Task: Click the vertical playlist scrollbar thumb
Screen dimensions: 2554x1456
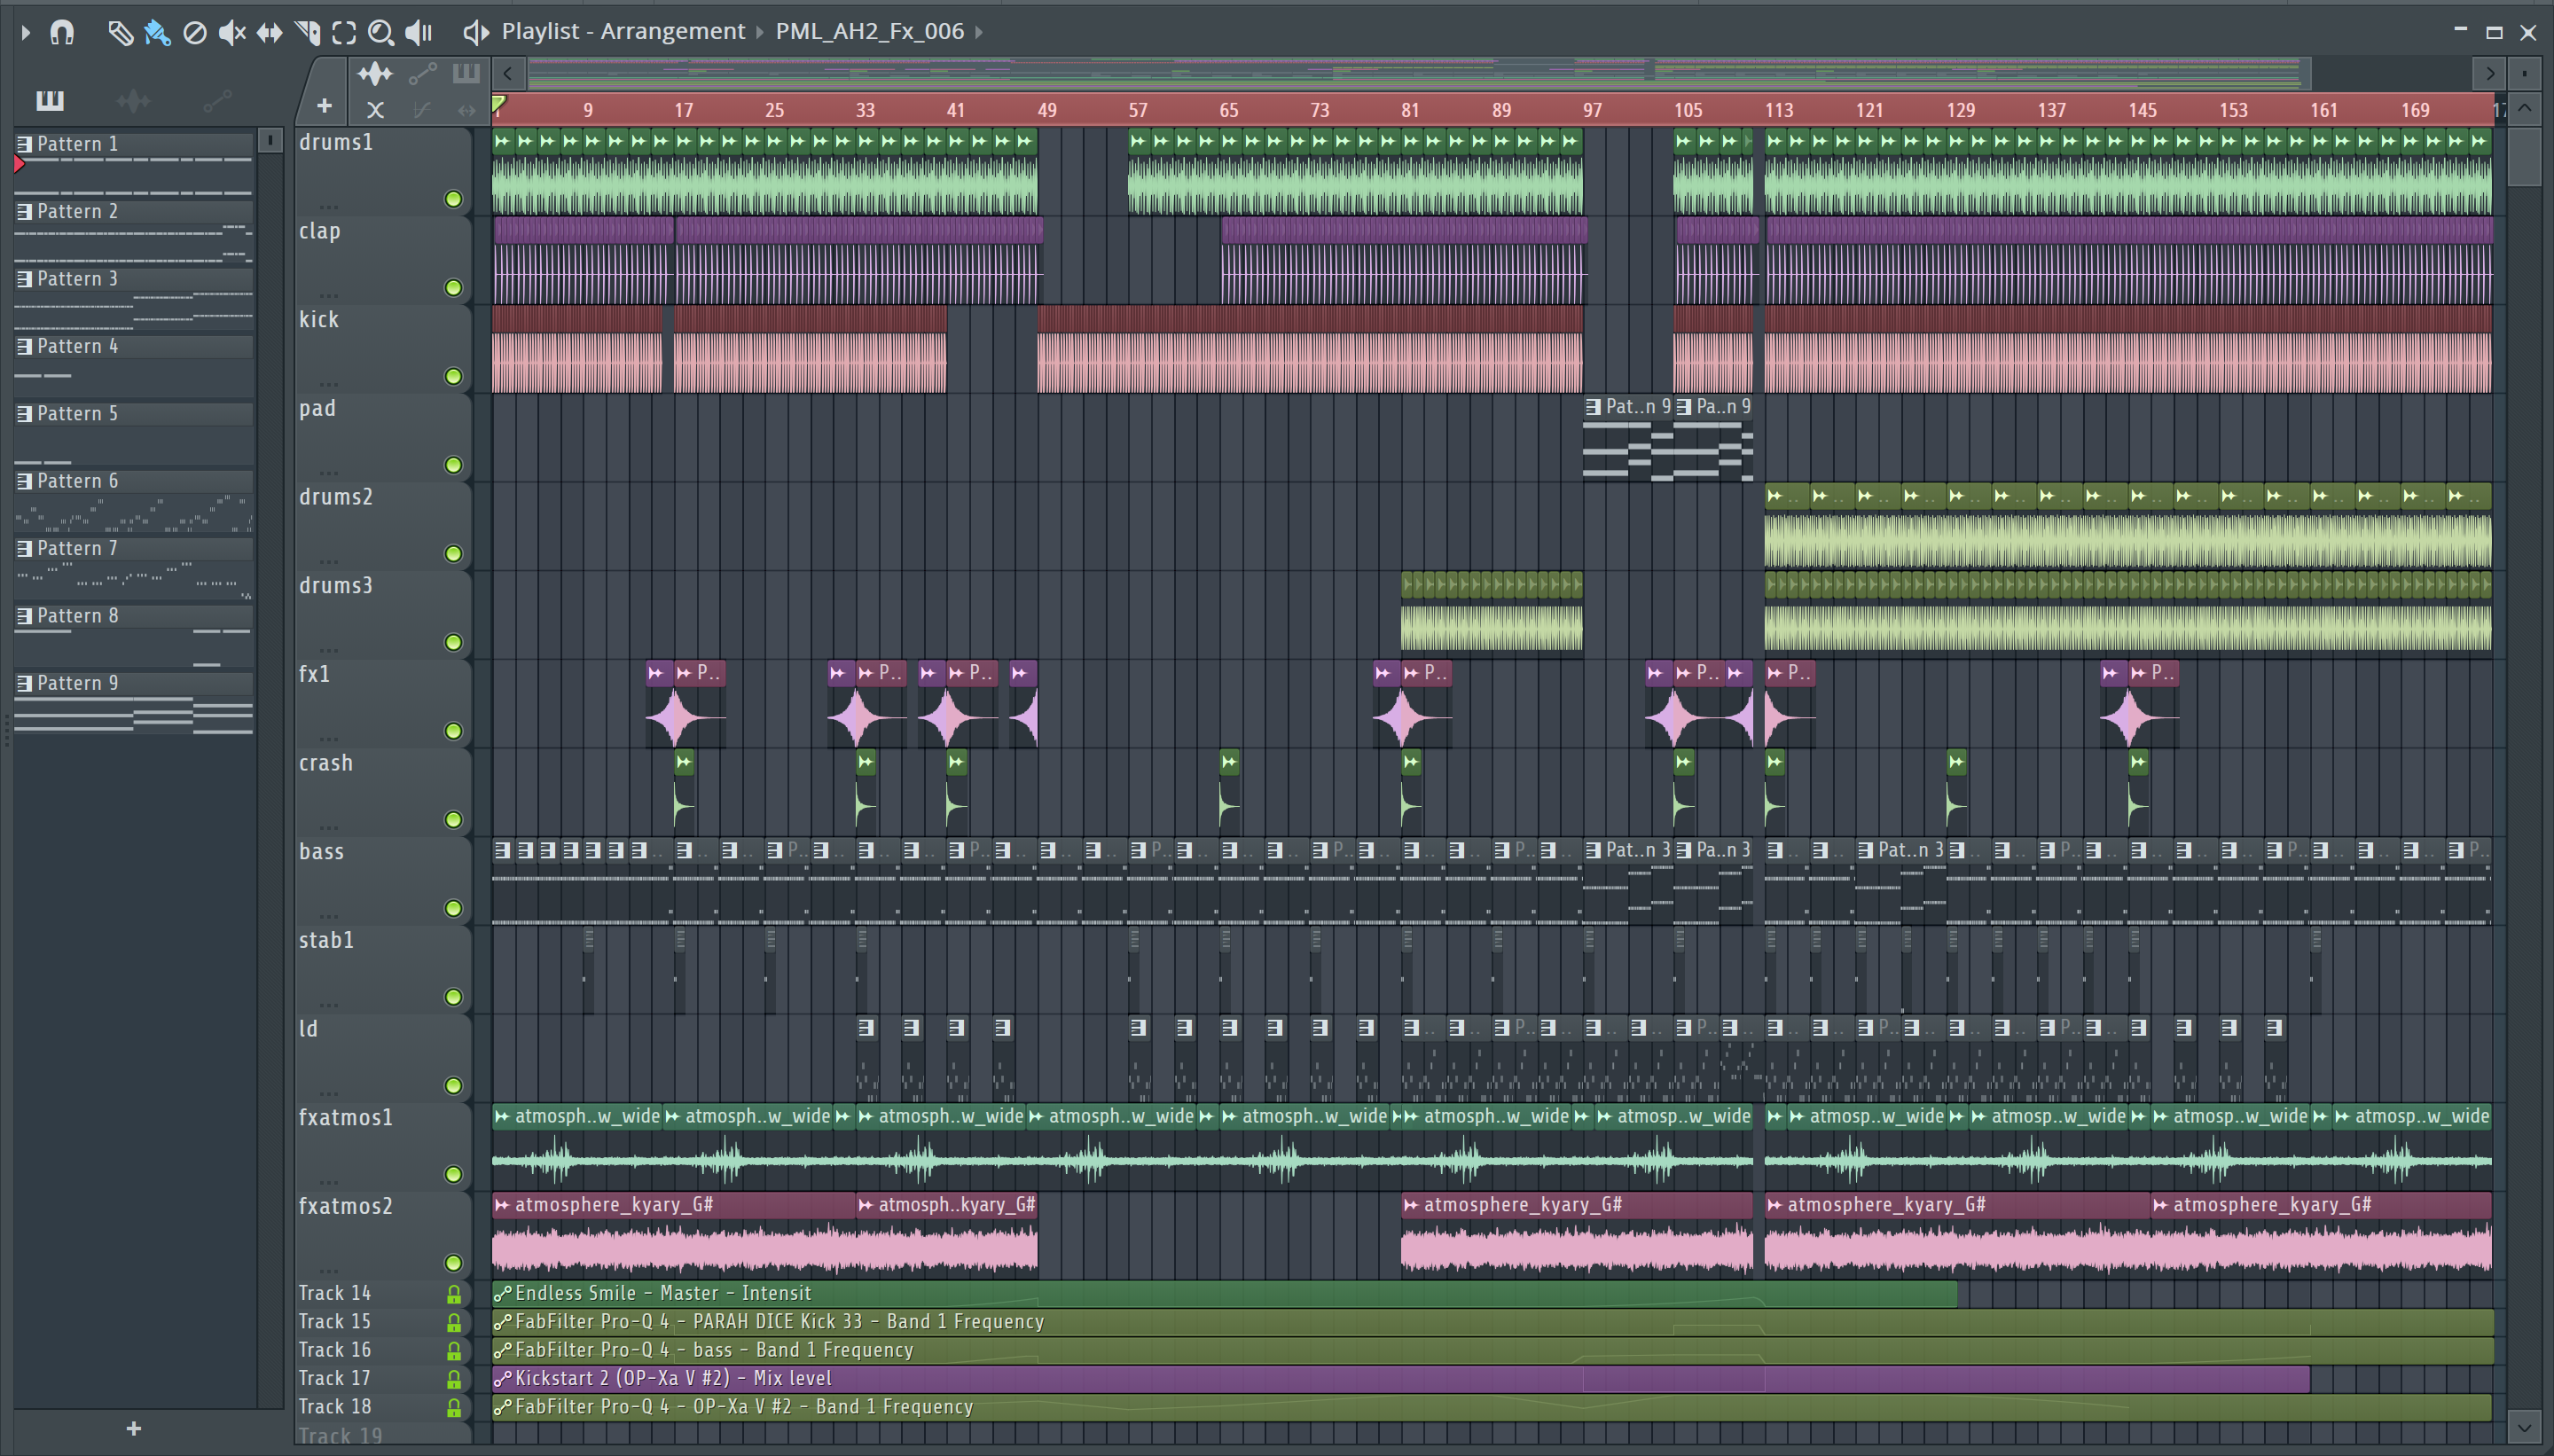Action: click(2524, 157)
